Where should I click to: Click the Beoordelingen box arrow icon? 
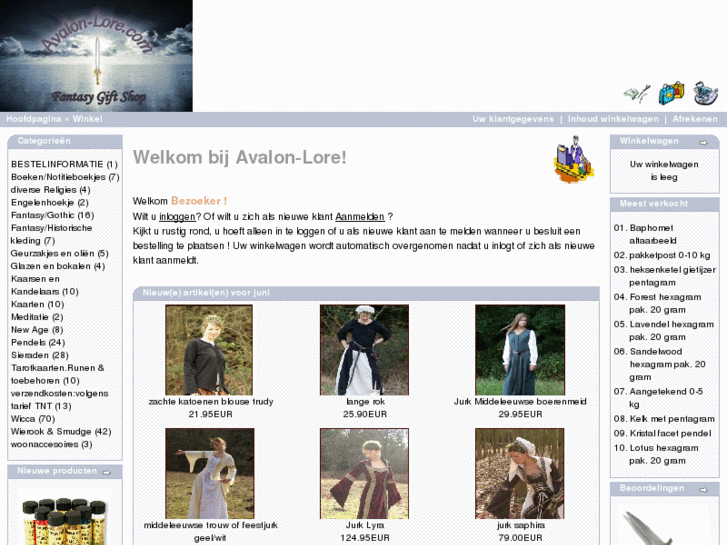pyautogui.click(x=703, y=490)
